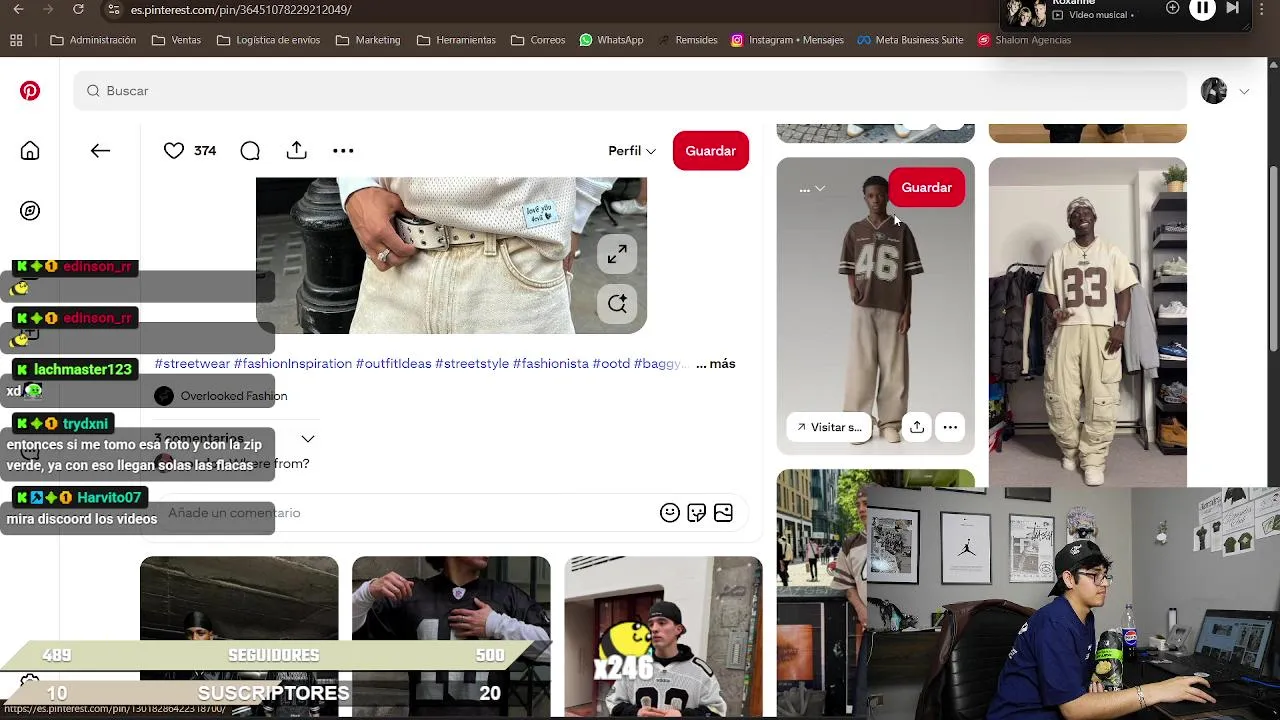Click 'Visitar s...' on the 46 jersey pin
Screen dimensions: 1280x720
coord(827,427)
